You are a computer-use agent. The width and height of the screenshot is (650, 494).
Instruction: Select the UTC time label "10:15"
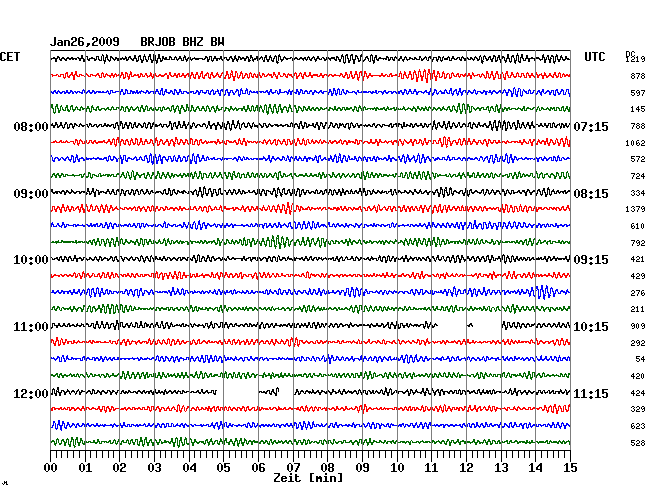591,327
